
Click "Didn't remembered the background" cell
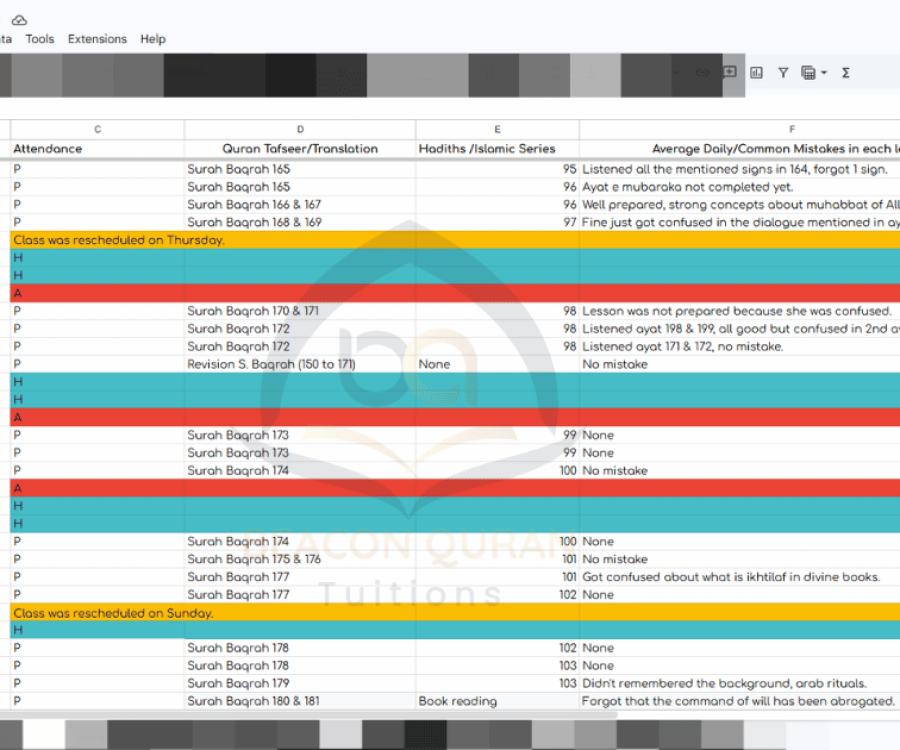[739, 683]
